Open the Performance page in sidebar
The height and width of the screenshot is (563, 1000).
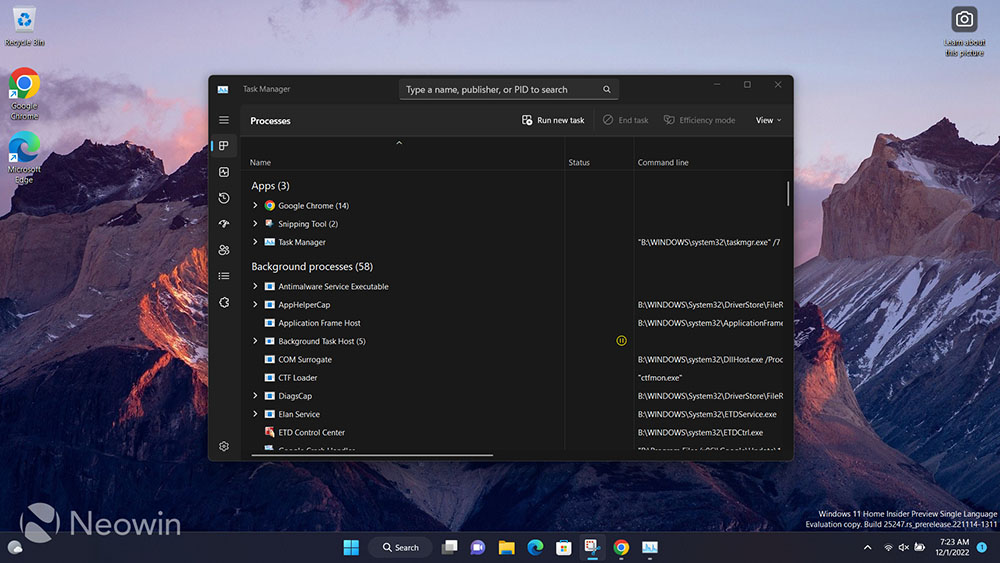coord(224,172)
